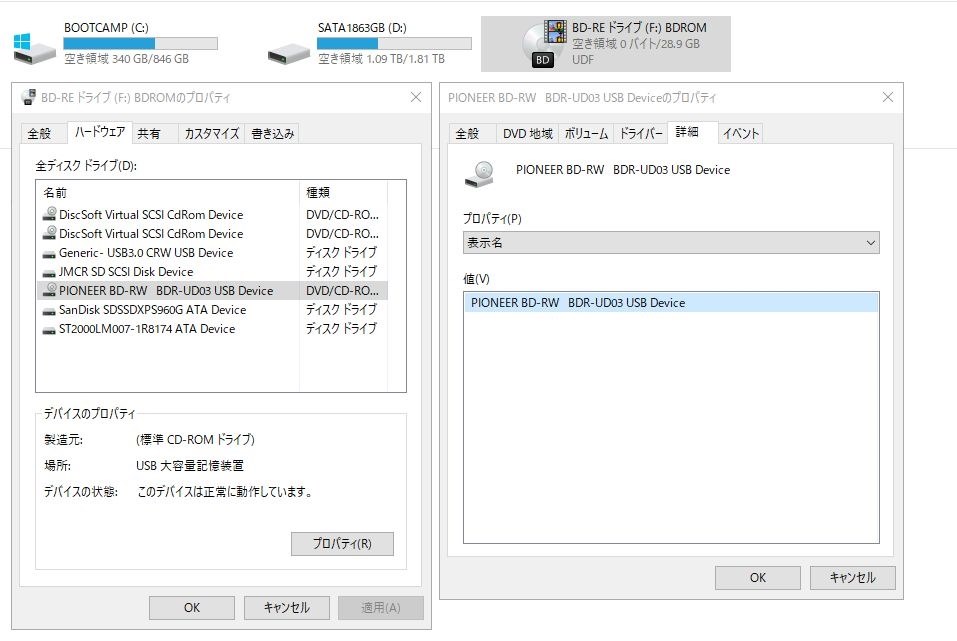This screenshot has width=957, height=641.
Task: Click icon beside Generic- USB3.0 CRW device
Action: point(49,253)
